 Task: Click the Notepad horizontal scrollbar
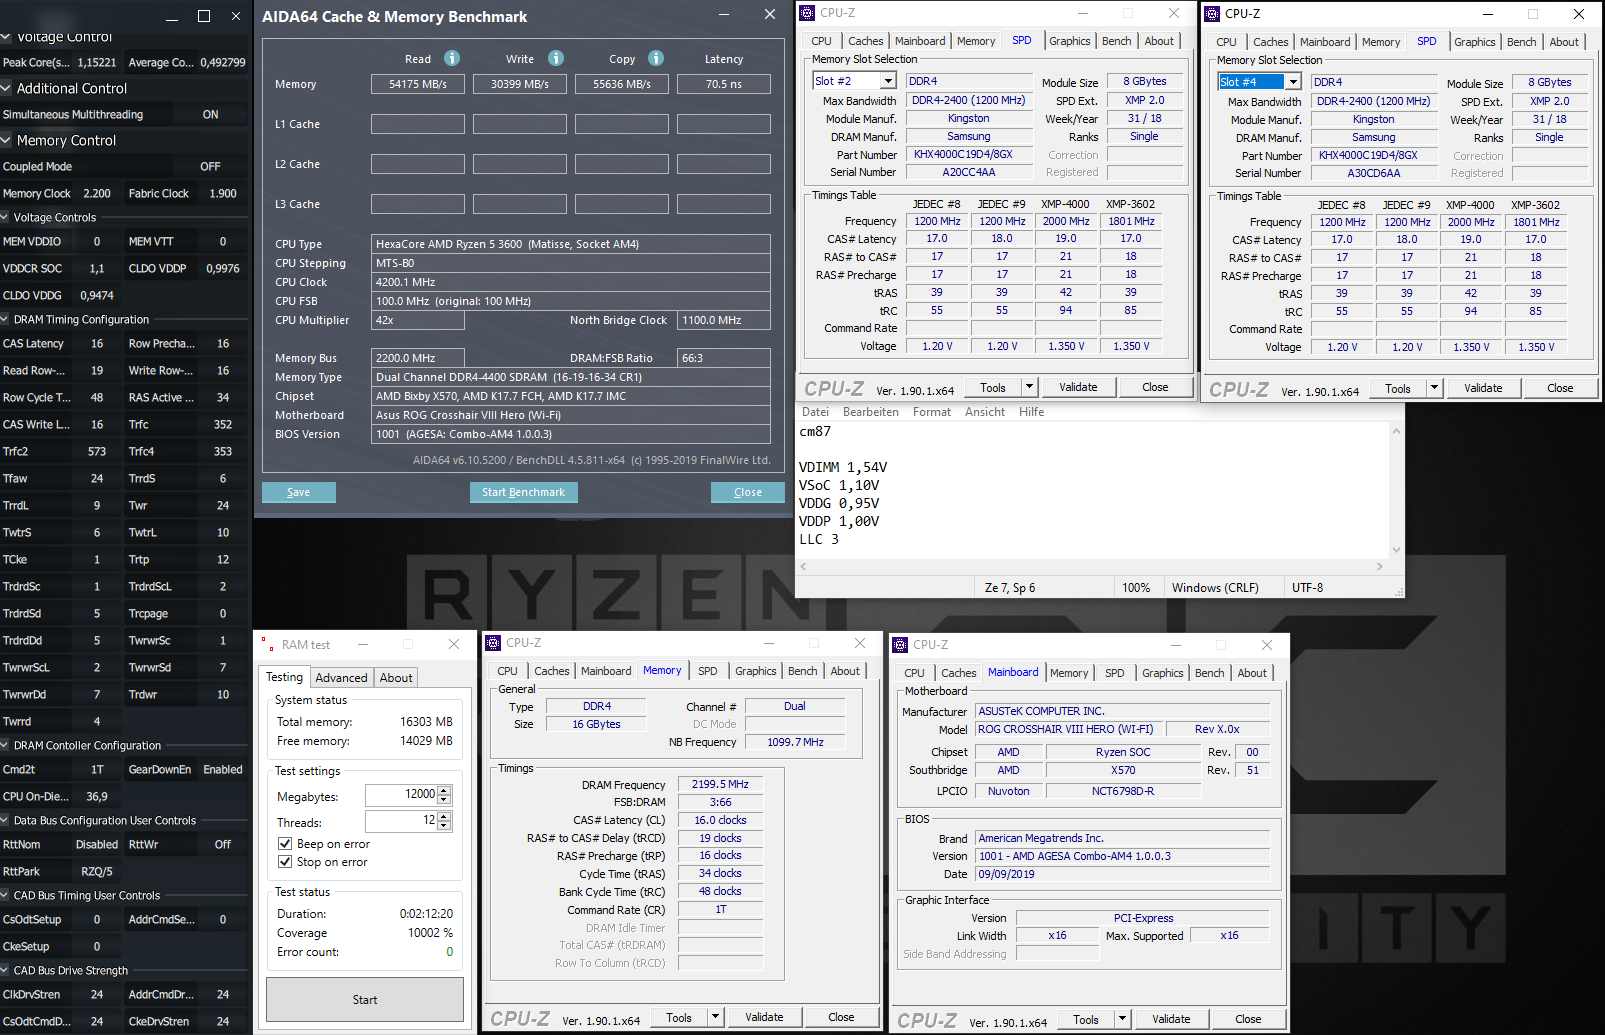1090,566
